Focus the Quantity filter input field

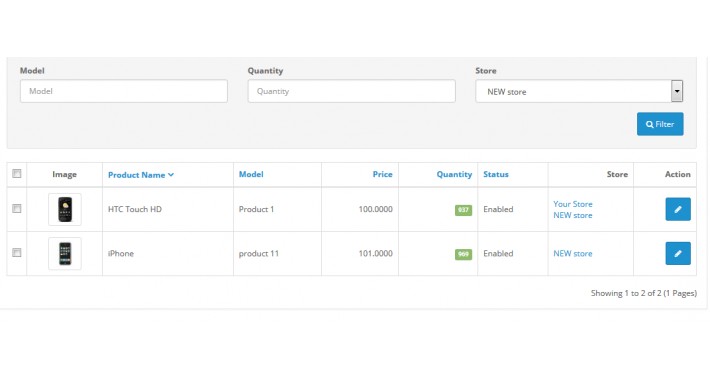(351, 91)
